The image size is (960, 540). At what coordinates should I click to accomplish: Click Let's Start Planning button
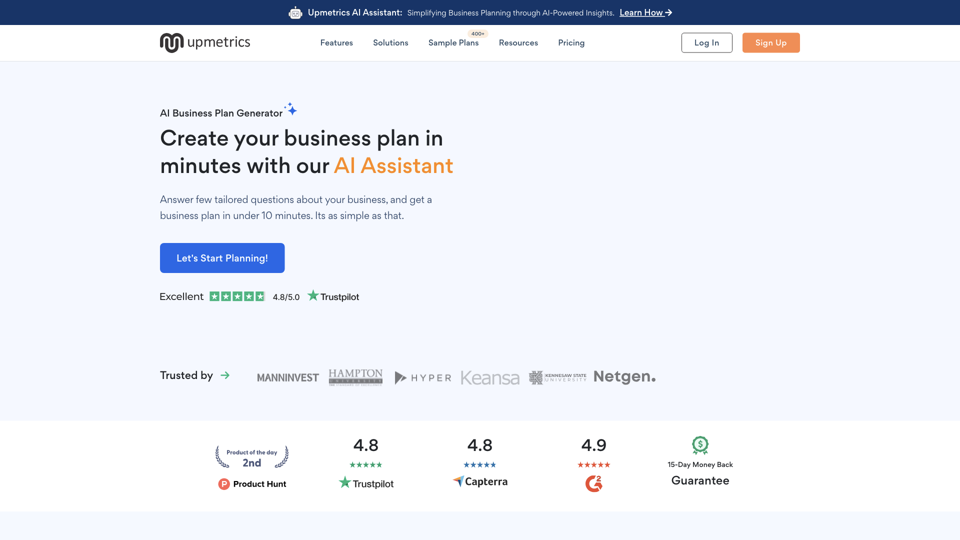pos(222,258)
